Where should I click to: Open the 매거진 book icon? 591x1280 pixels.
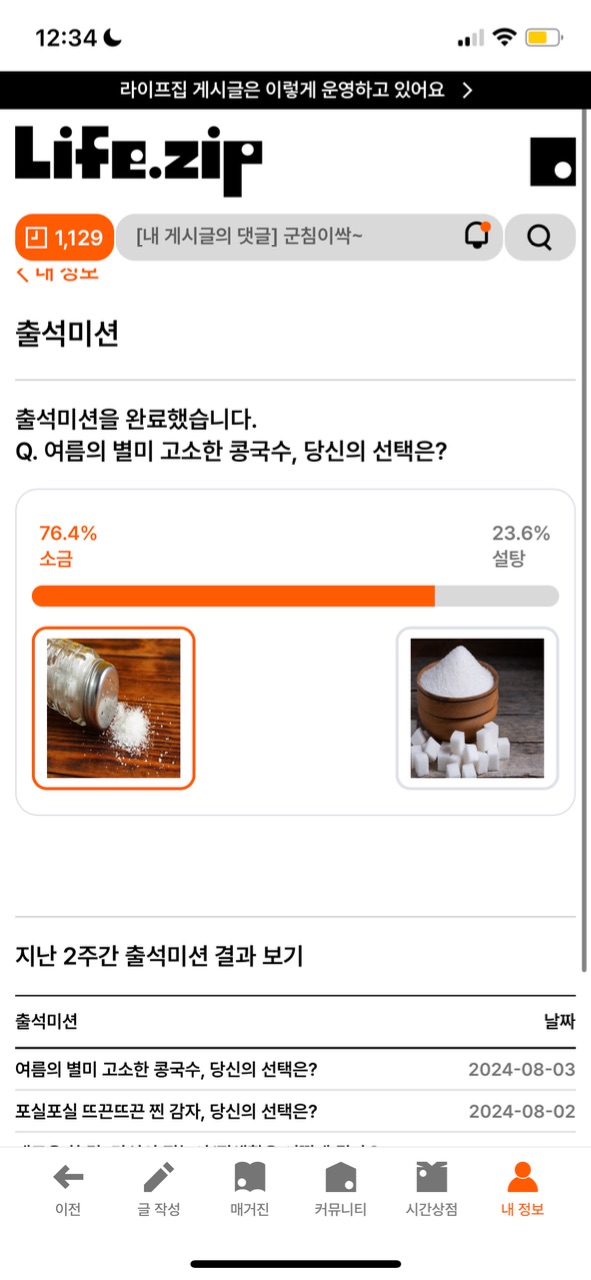click(249, 1177)
